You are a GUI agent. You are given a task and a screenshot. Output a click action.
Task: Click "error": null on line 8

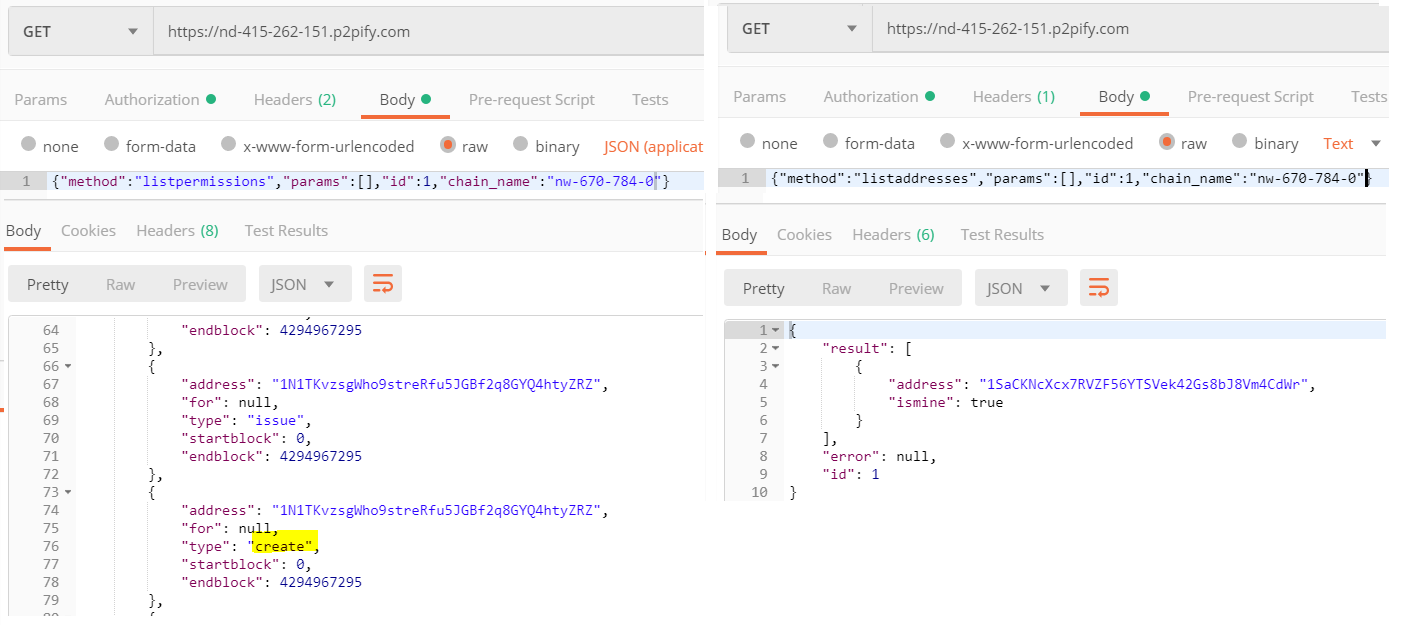coord(878,456)
